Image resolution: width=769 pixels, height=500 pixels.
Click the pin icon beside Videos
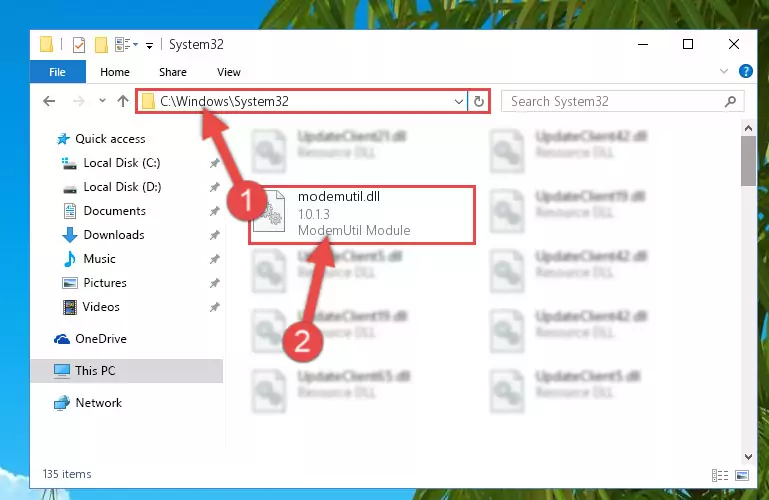(214, 307)
